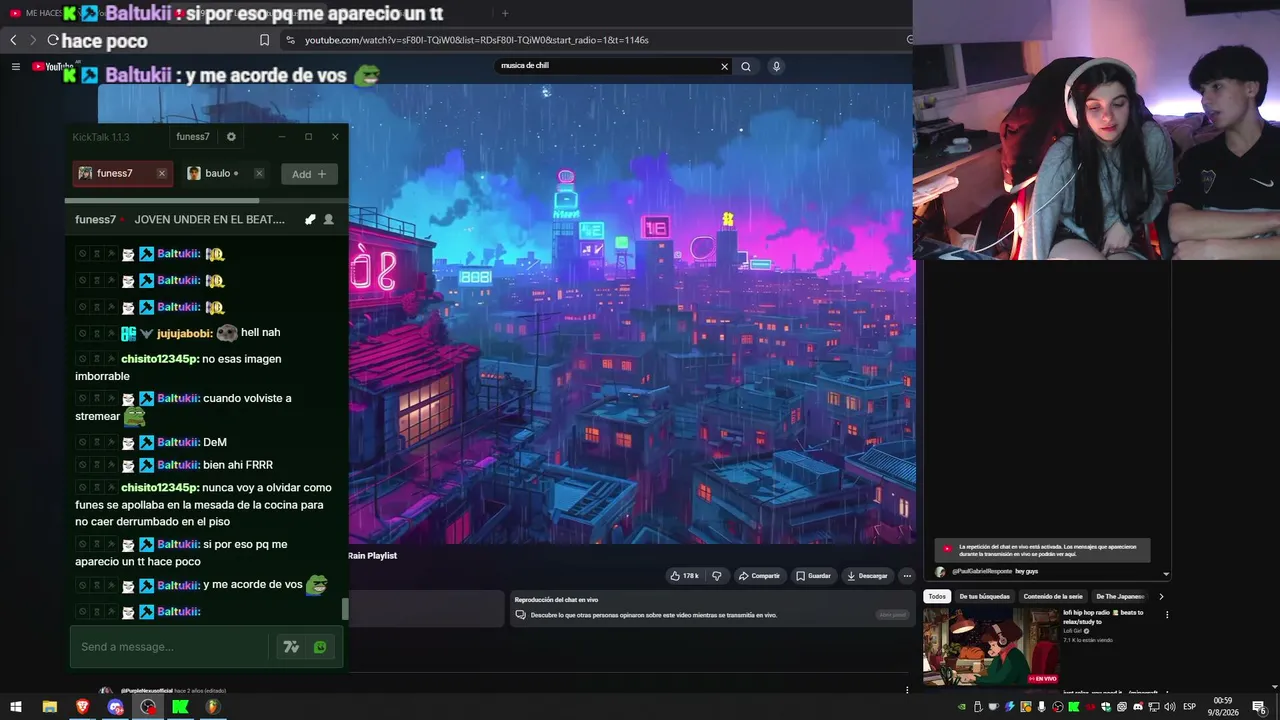
Task: Like the video with 178 k likes
Action: click(684, 576)
